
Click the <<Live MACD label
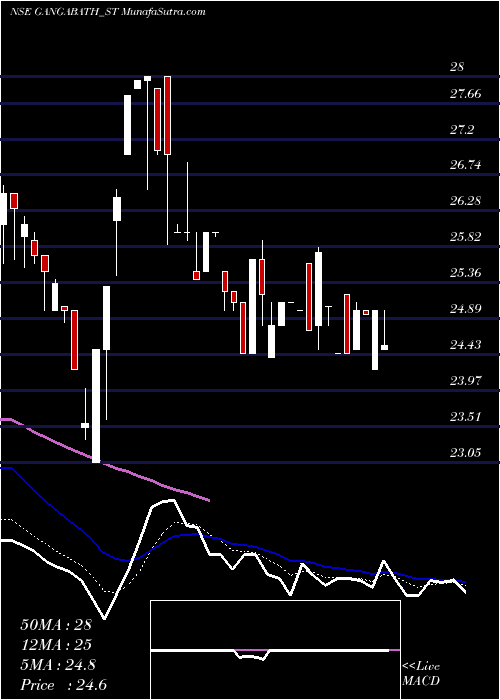[421, 674]
